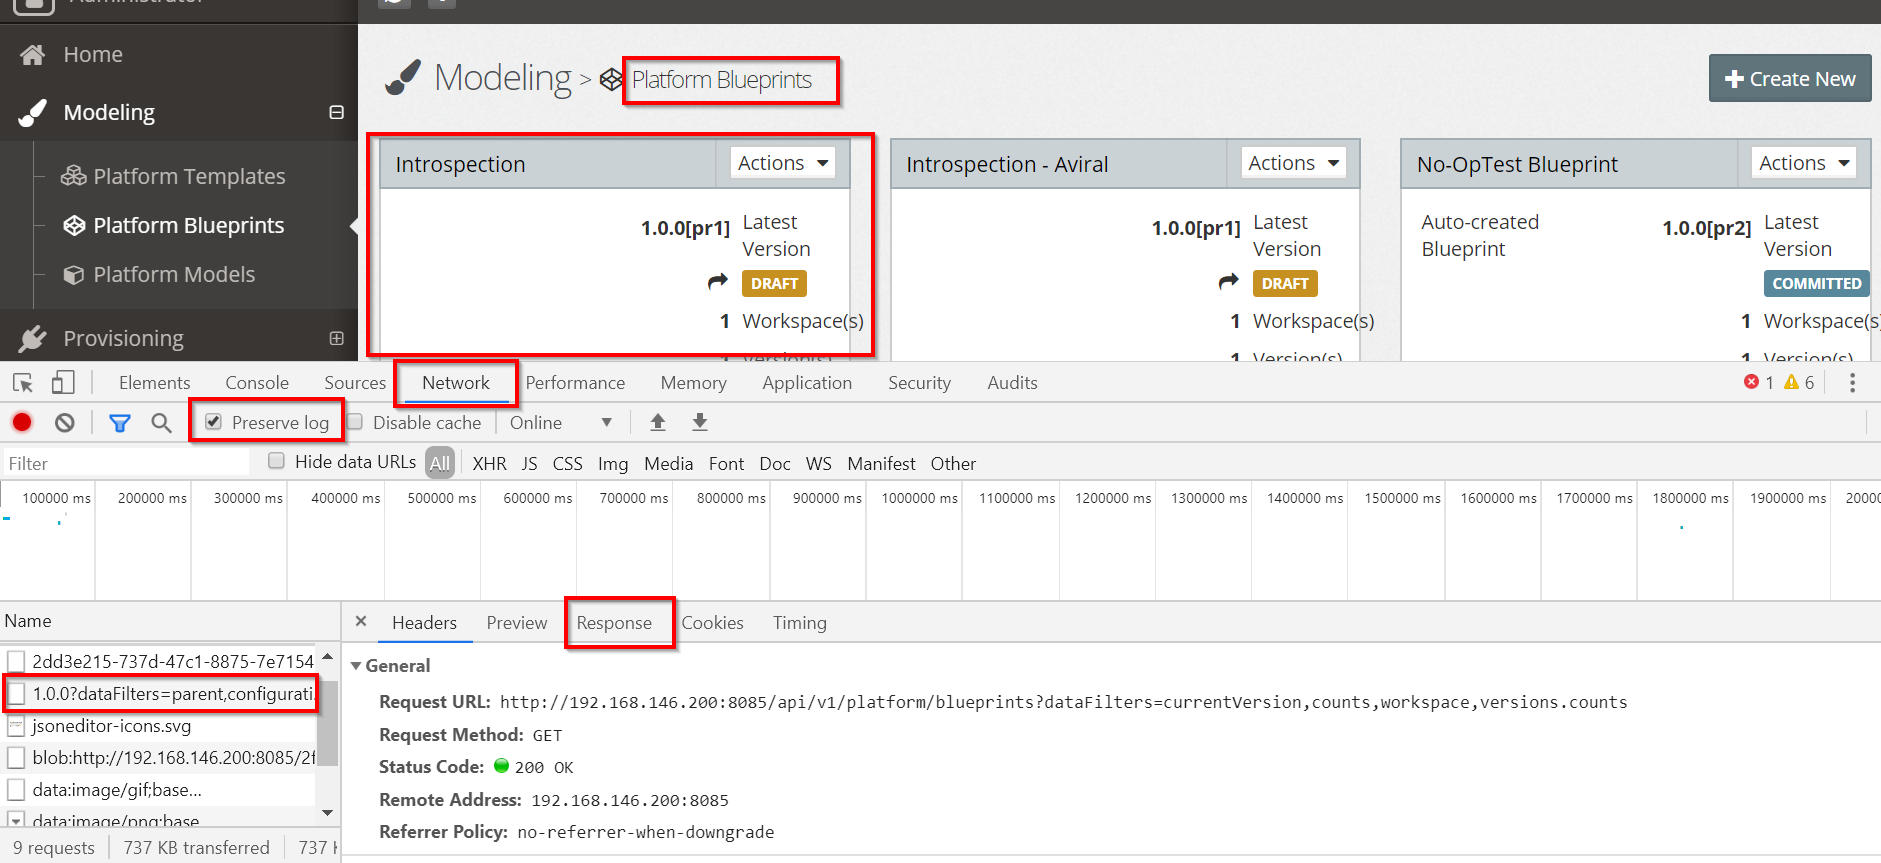The image size is (1881, 863).
Task: Open the Actions dropdown for Introspection blueprint
Action: 783,163
